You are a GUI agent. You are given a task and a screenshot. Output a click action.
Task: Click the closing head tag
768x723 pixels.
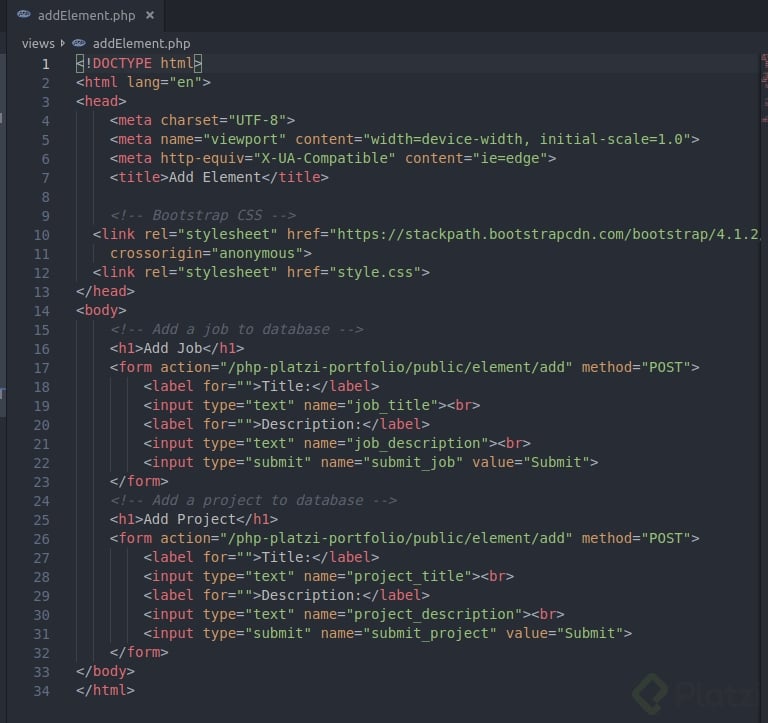pos(105,291)
